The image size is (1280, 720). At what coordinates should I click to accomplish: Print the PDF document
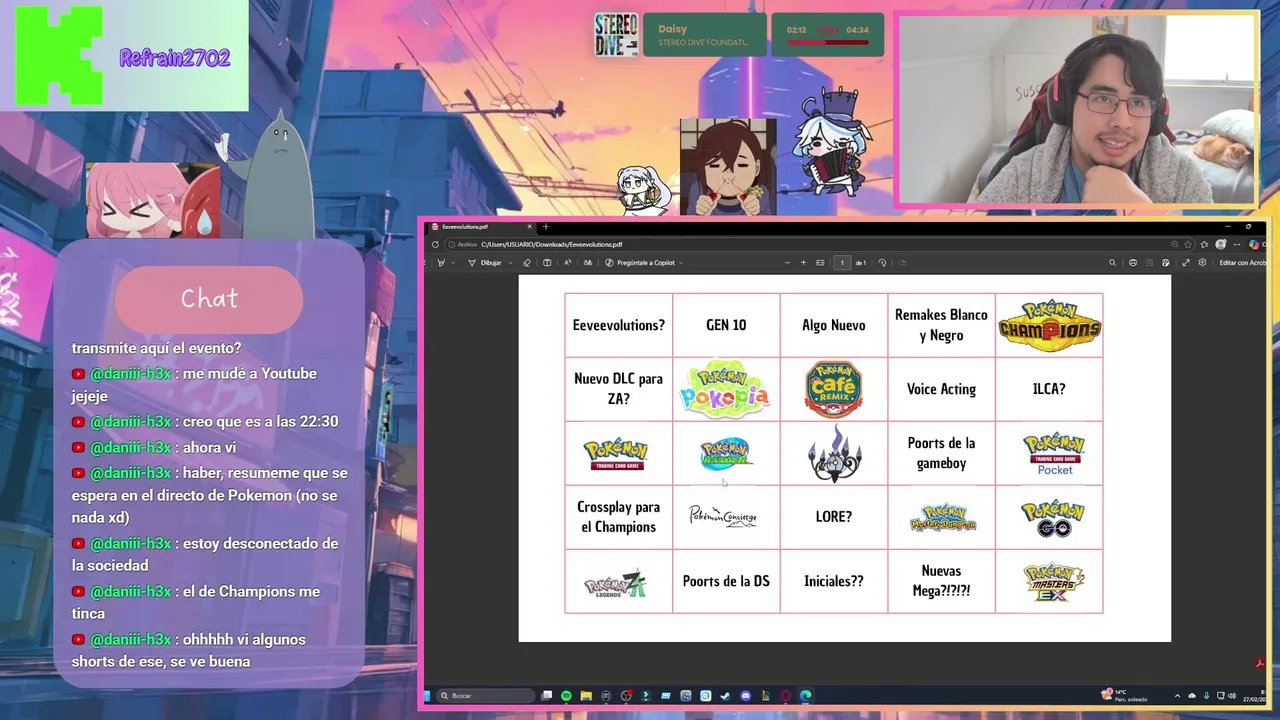tap(1133, 263)
